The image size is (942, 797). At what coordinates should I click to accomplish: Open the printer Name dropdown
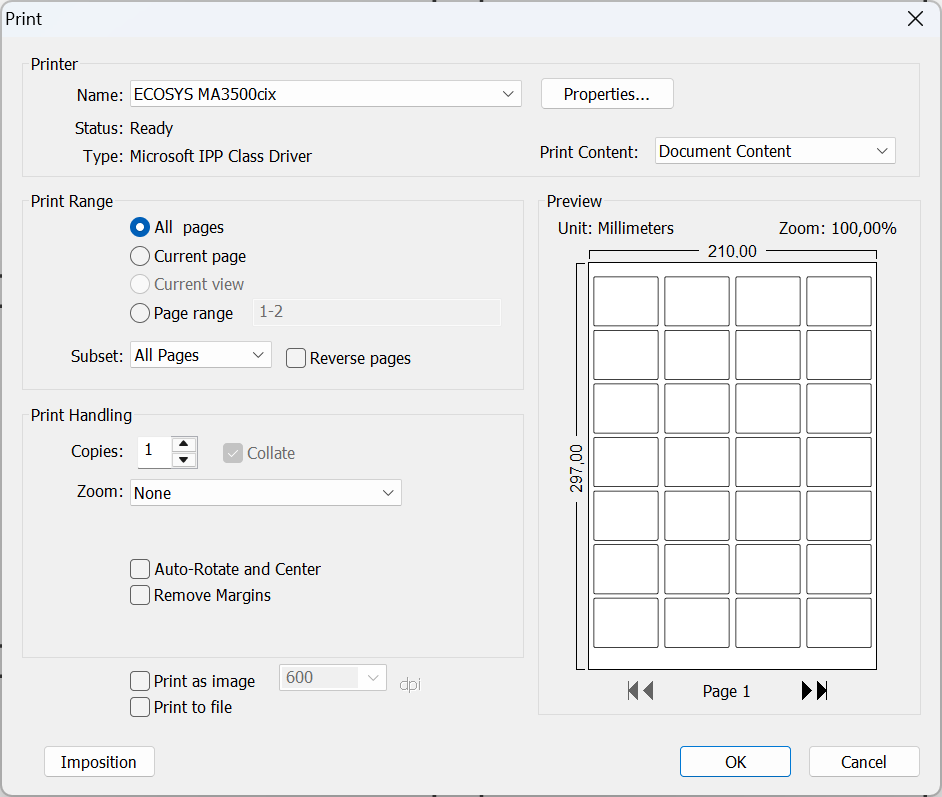tap(326, 94)
